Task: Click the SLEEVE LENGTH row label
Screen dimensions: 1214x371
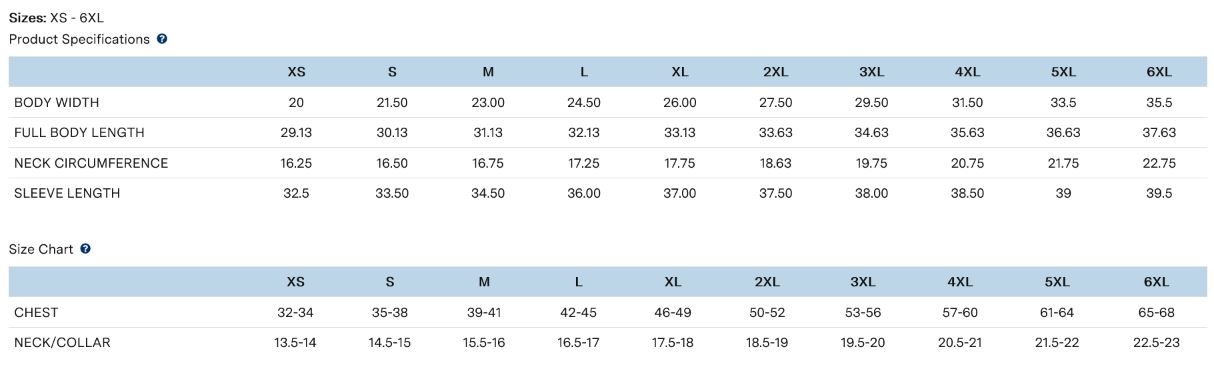Action: [x=67, y=193]
